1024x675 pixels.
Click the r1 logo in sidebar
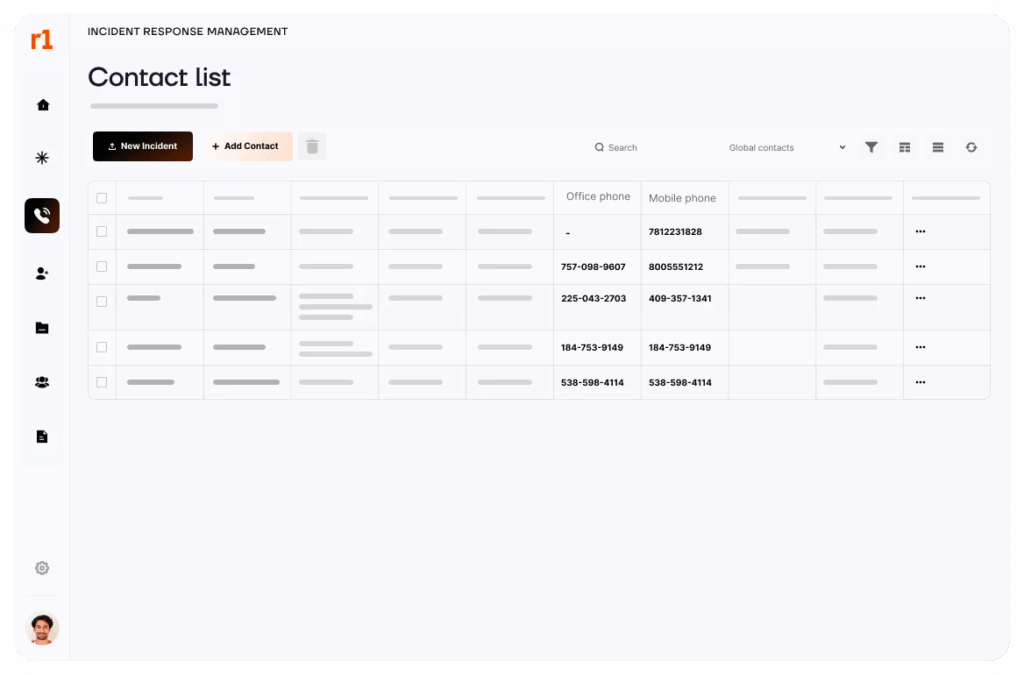41,40
